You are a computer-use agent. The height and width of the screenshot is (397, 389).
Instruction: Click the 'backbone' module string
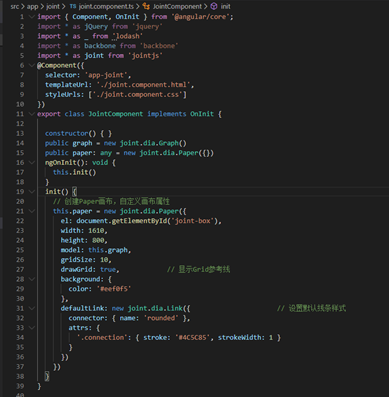pos(159,46)
